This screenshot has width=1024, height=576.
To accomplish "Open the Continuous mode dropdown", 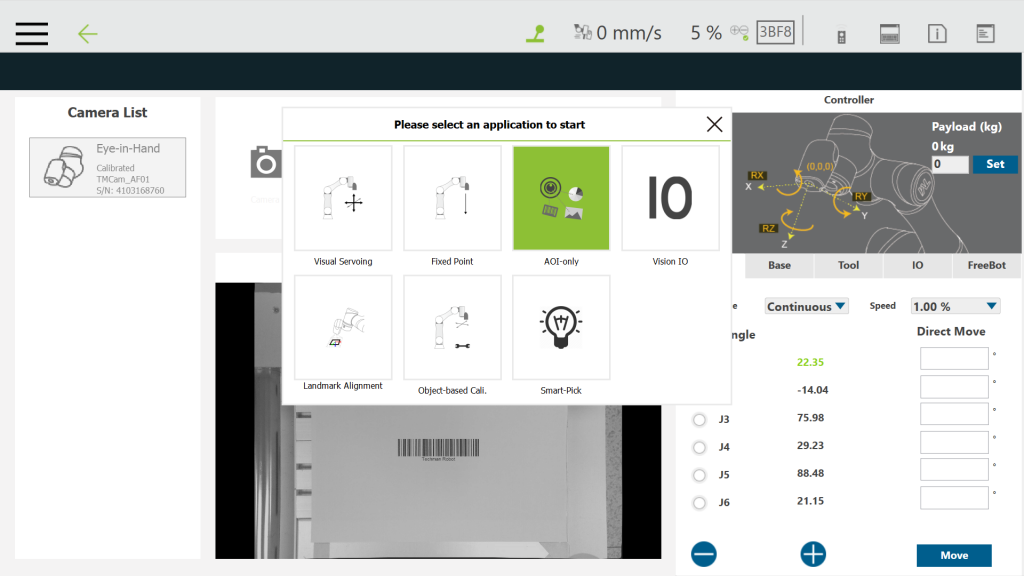I will point(806,307).
